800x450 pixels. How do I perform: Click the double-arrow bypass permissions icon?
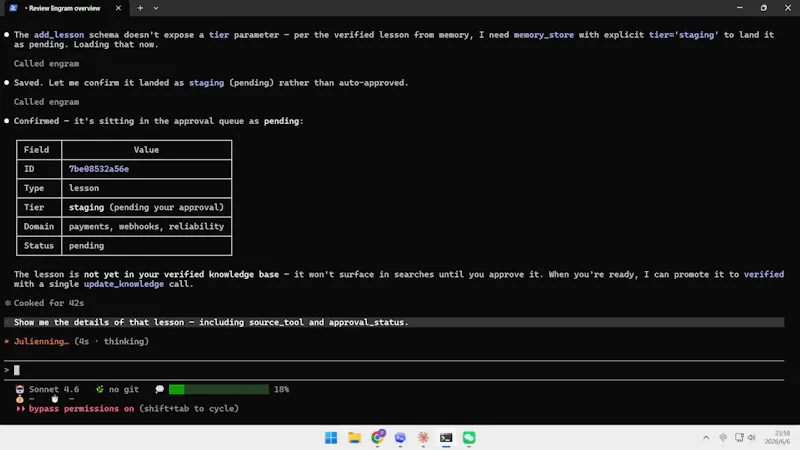pos(20,409)
